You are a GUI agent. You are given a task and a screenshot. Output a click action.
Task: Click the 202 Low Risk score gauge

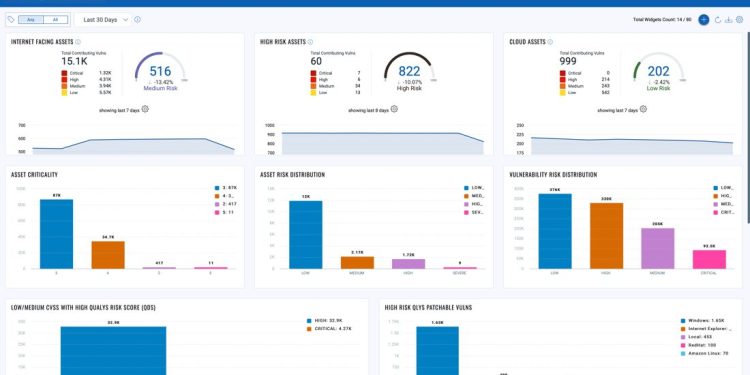coord(659,72)
